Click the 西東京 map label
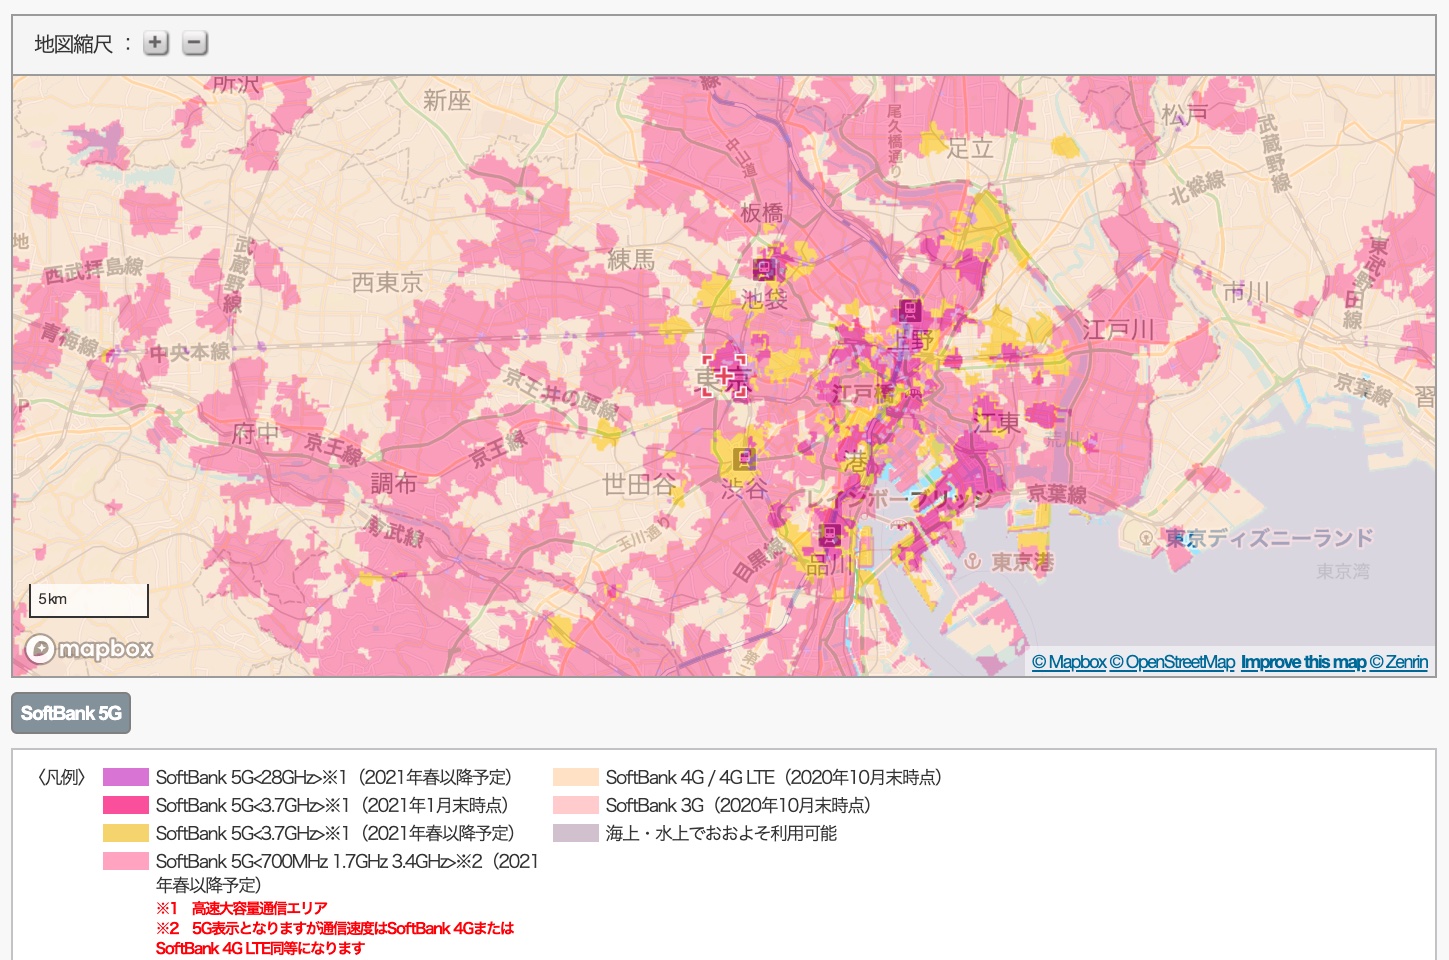This screenshot has height=960, width=1449. tap(387, 283)
